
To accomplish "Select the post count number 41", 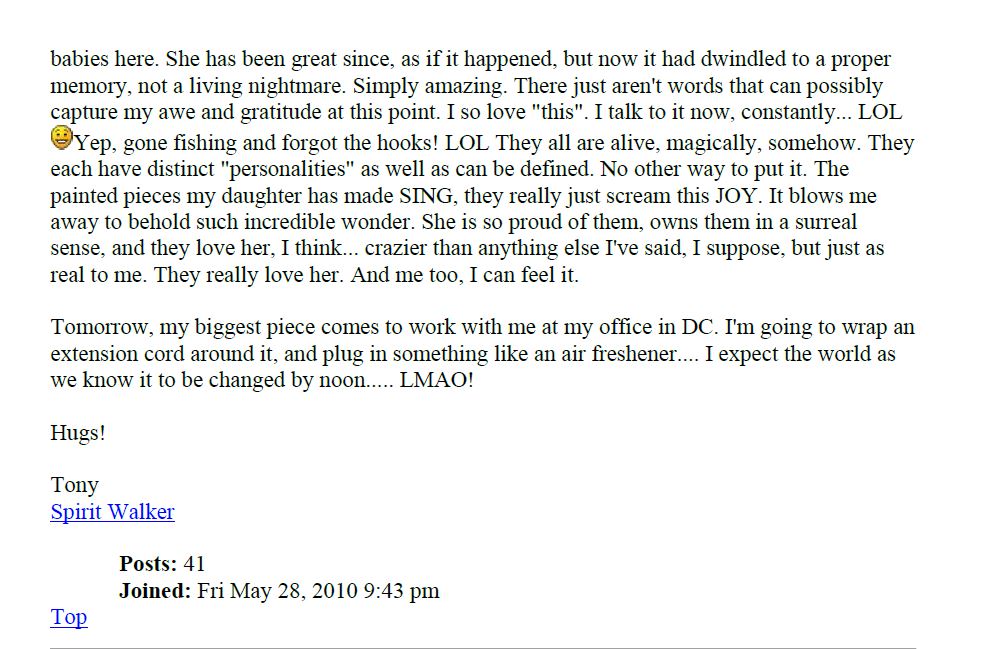I will pos(194,564).
